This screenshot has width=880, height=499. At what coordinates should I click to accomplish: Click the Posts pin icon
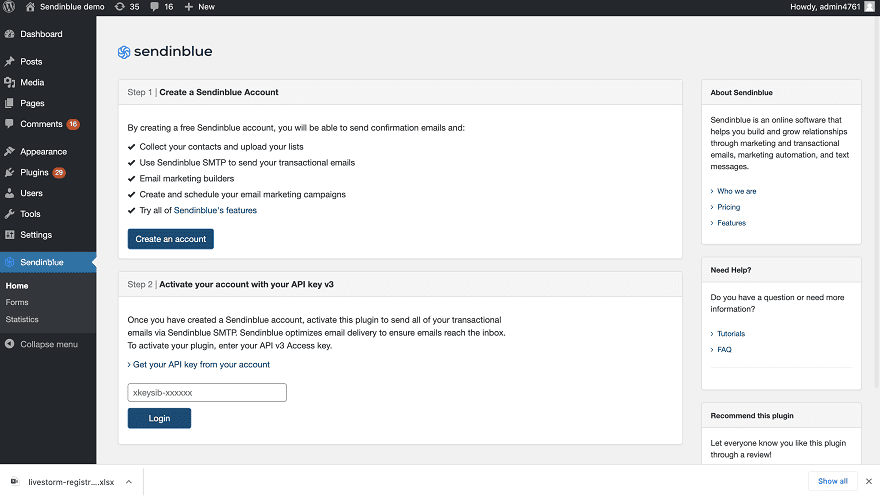tap(10, 61)
